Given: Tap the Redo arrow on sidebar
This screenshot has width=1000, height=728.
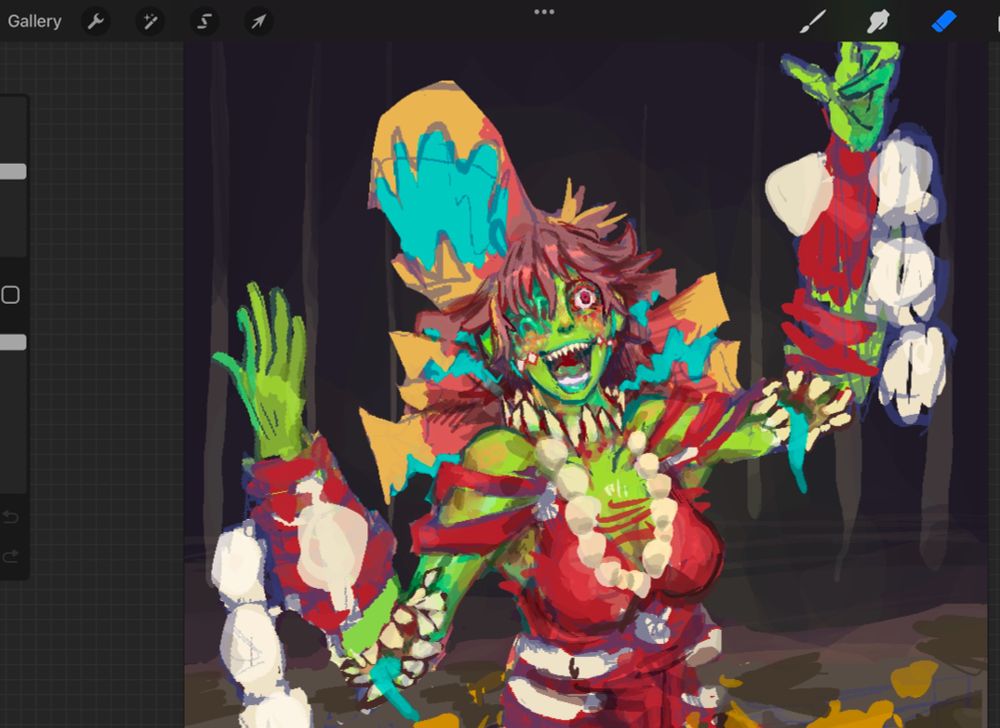Looking at the screenshot, I should 10,557.
